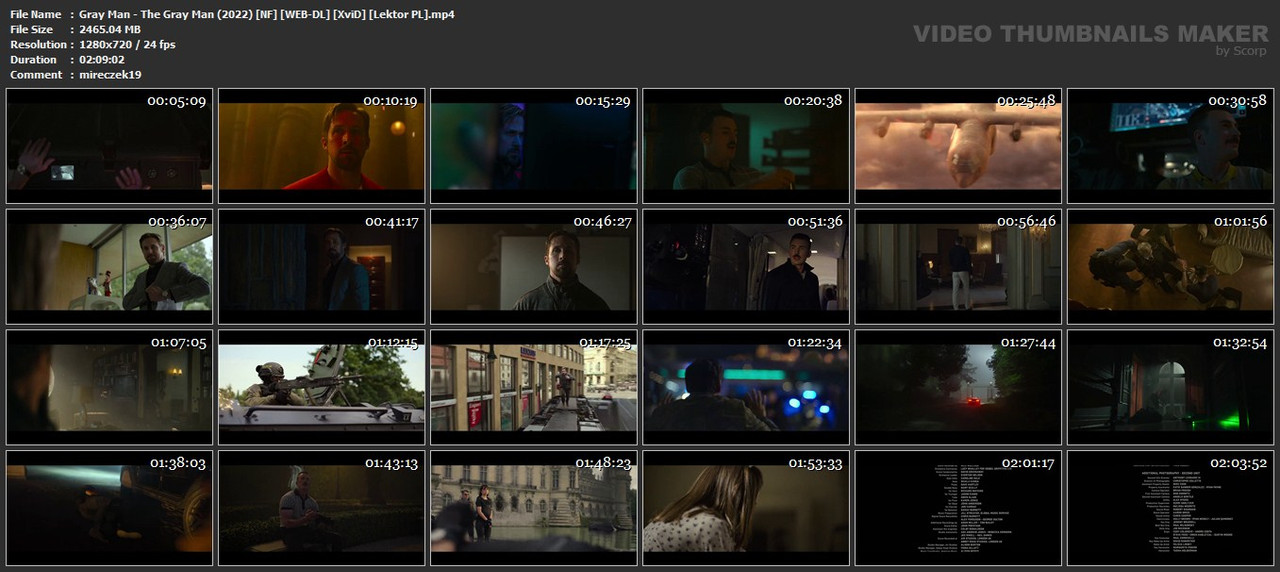Pick the thumbnail timed 01:01:56
1280x572 pixels.
click(x=1170, y=266)
